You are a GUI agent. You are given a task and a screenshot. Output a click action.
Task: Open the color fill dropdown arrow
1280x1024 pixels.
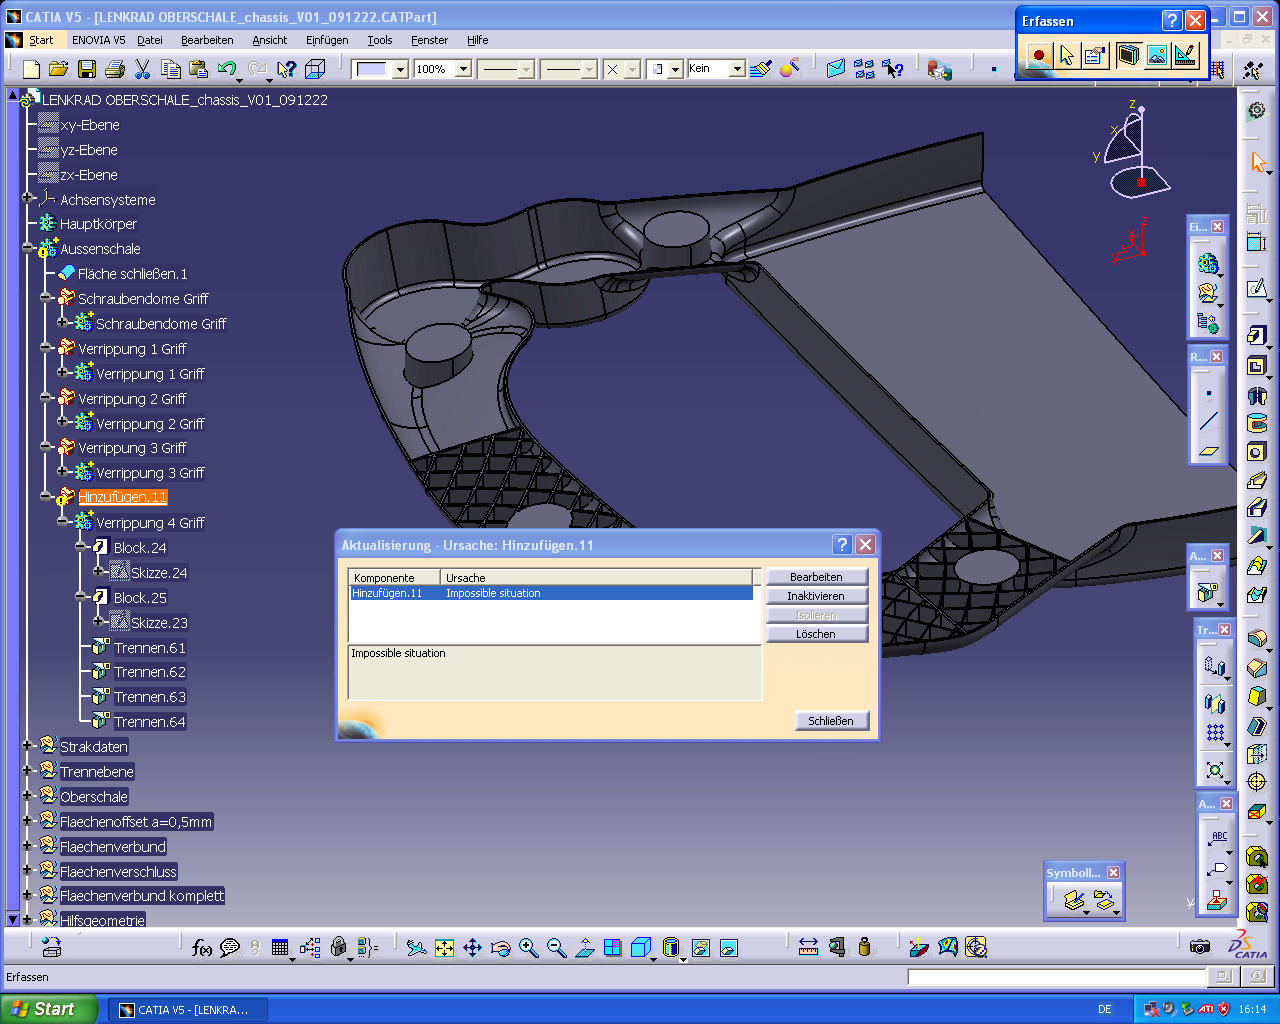[x=400, y=69]
